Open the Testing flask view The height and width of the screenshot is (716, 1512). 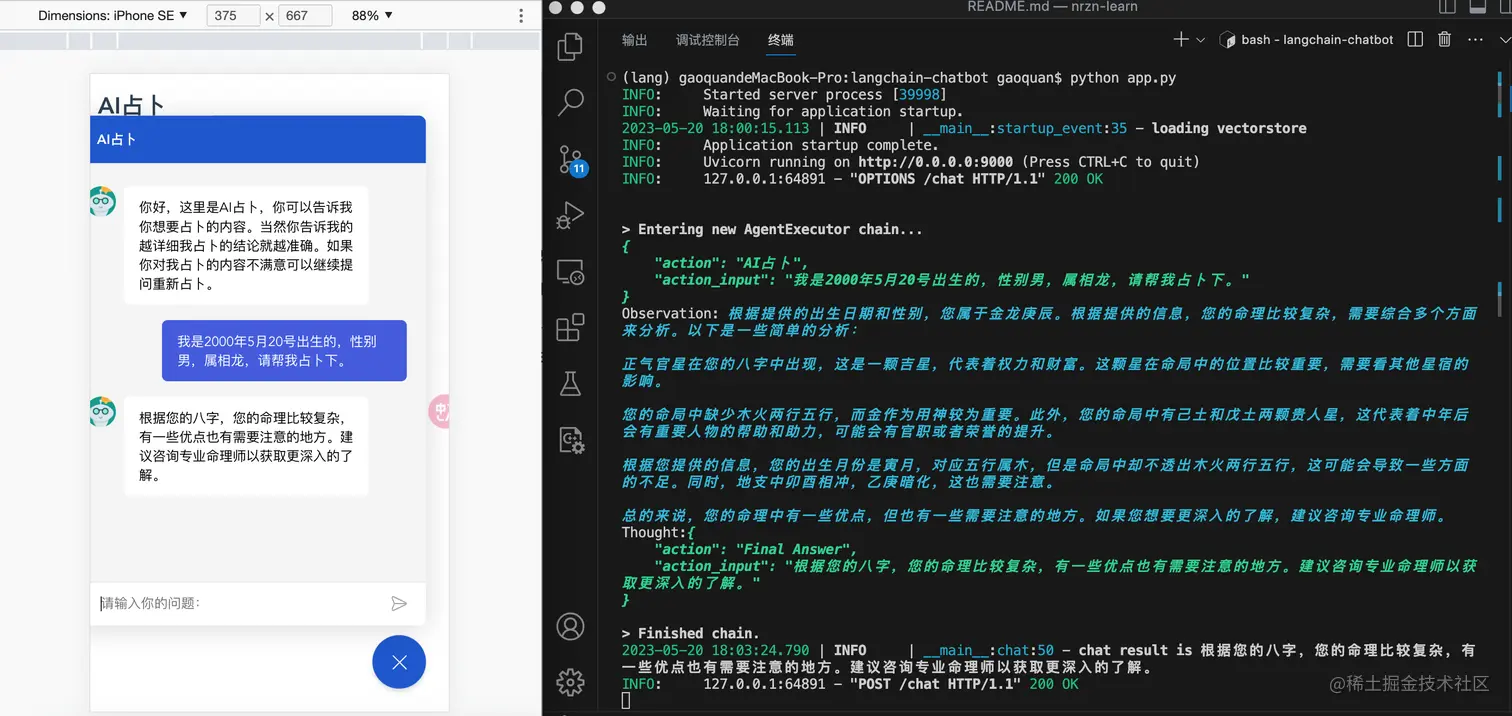[570, 383]
